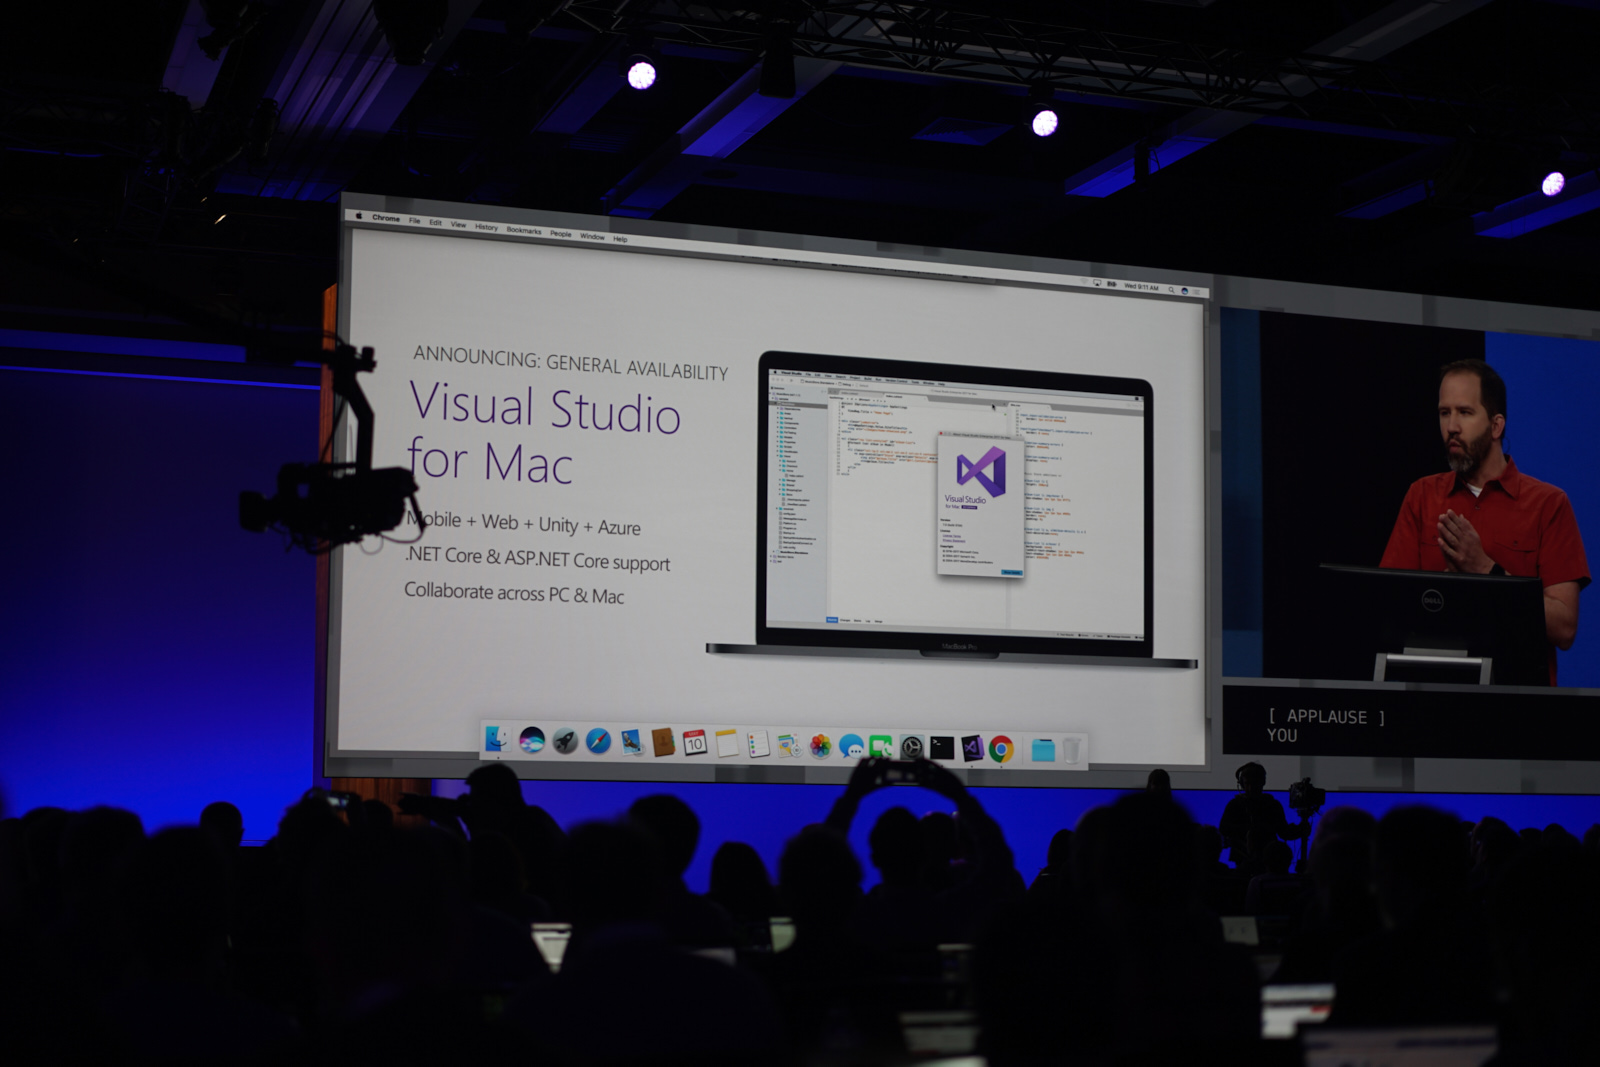Click the Siri icon in menu bar
Image resolution: width=1600 pixels, height=1067 pixels.
1185,290
